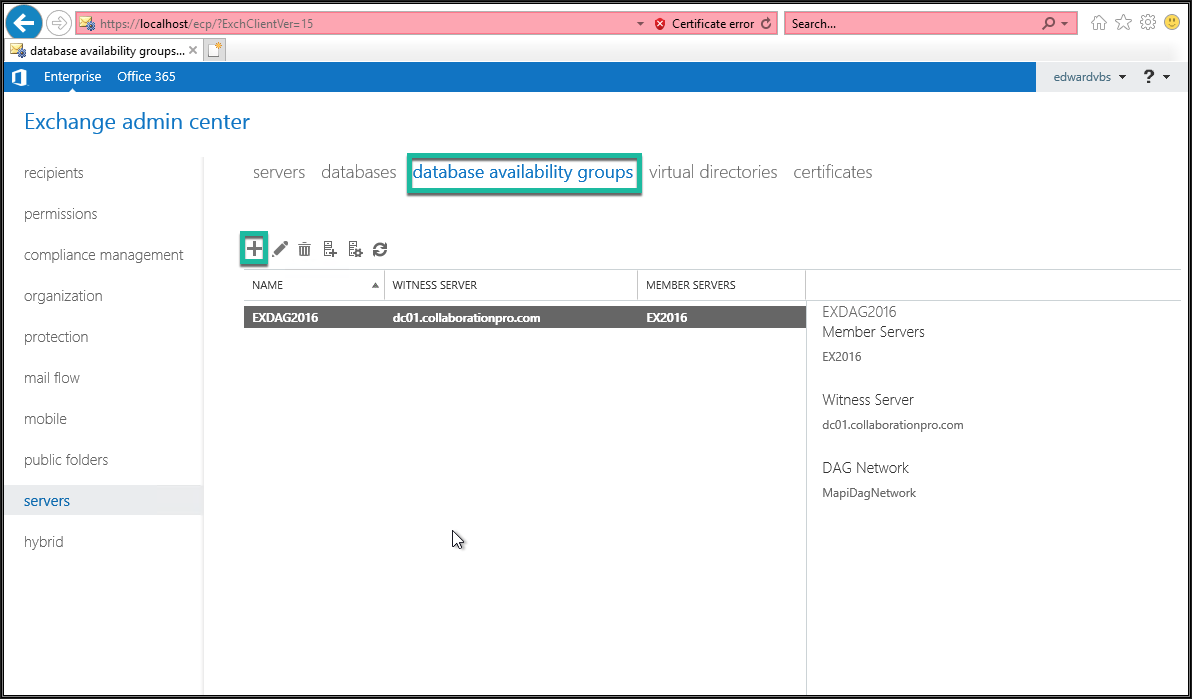The height and width of the screenshot is (699, 1192).
Task: Go to mail flow section
Action: pos(52,378)
